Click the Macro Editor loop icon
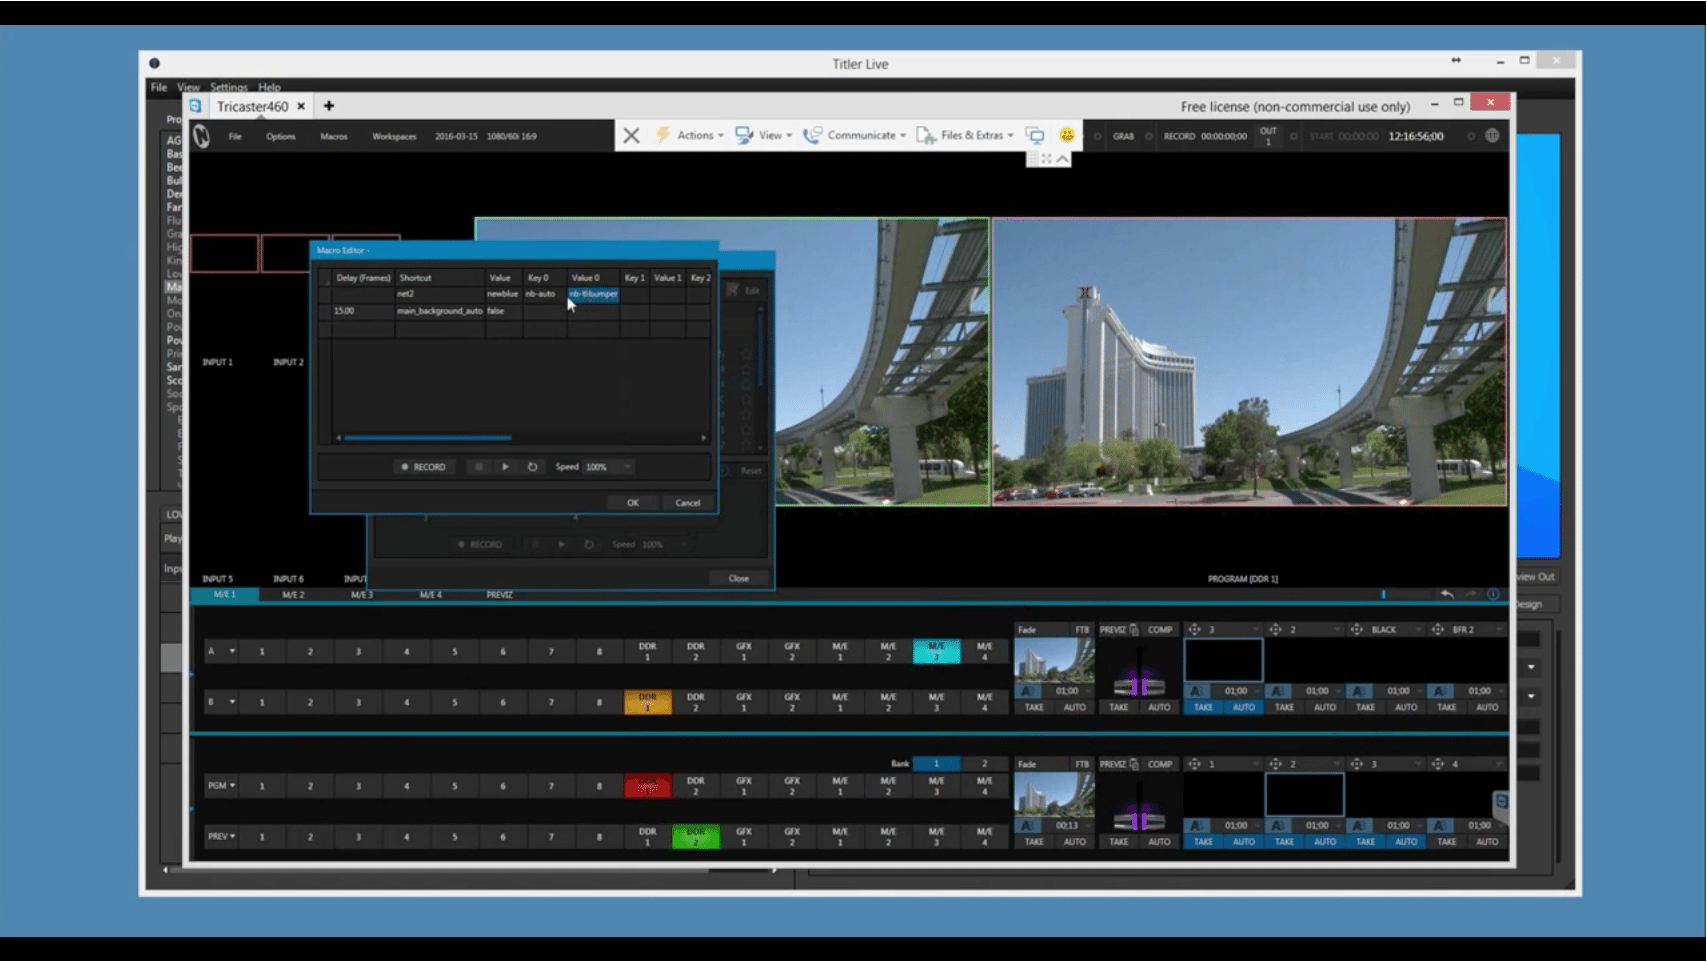This screenshot has height=962, width=1707. 533,467
